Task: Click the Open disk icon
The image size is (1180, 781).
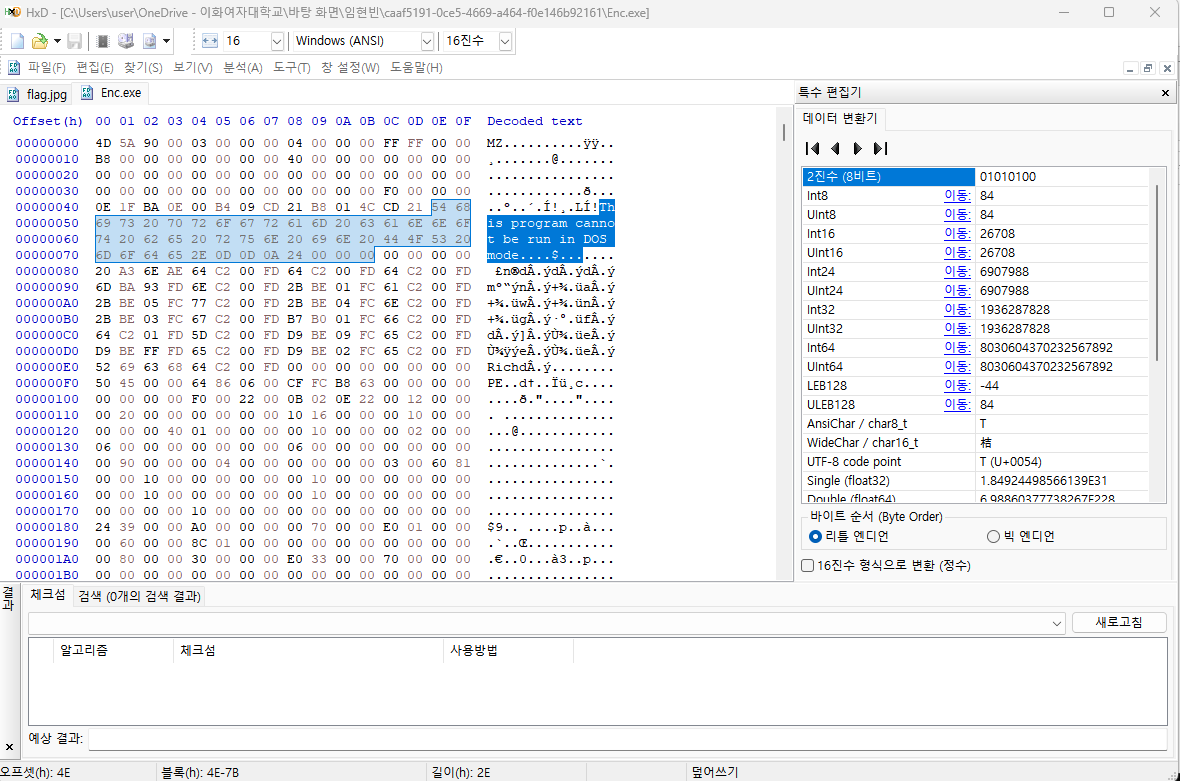Action: pos(126,41)
